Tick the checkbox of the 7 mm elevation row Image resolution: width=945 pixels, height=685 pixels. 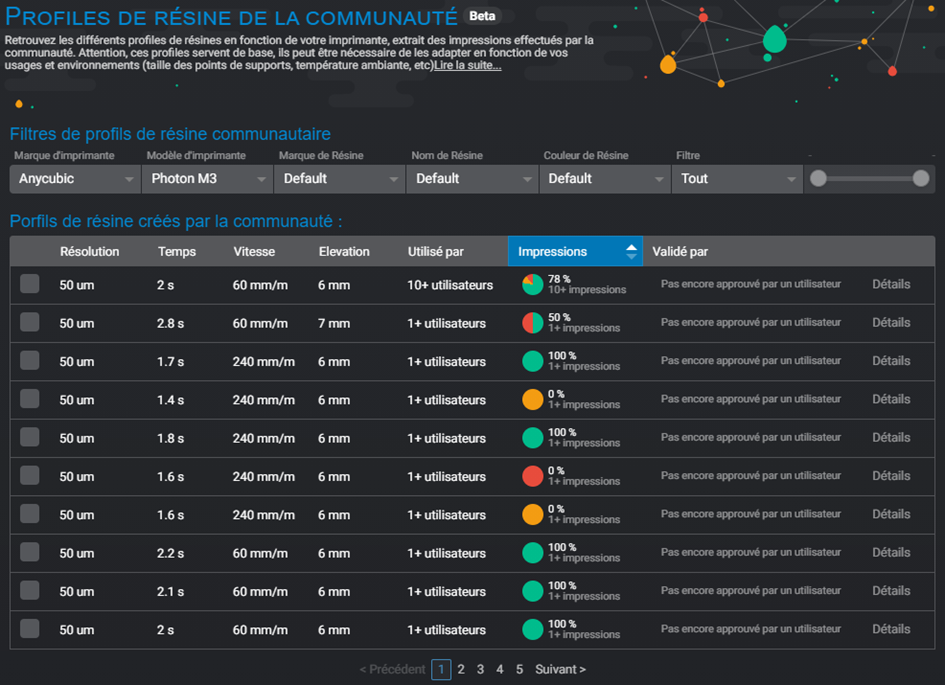coord(30,322)
